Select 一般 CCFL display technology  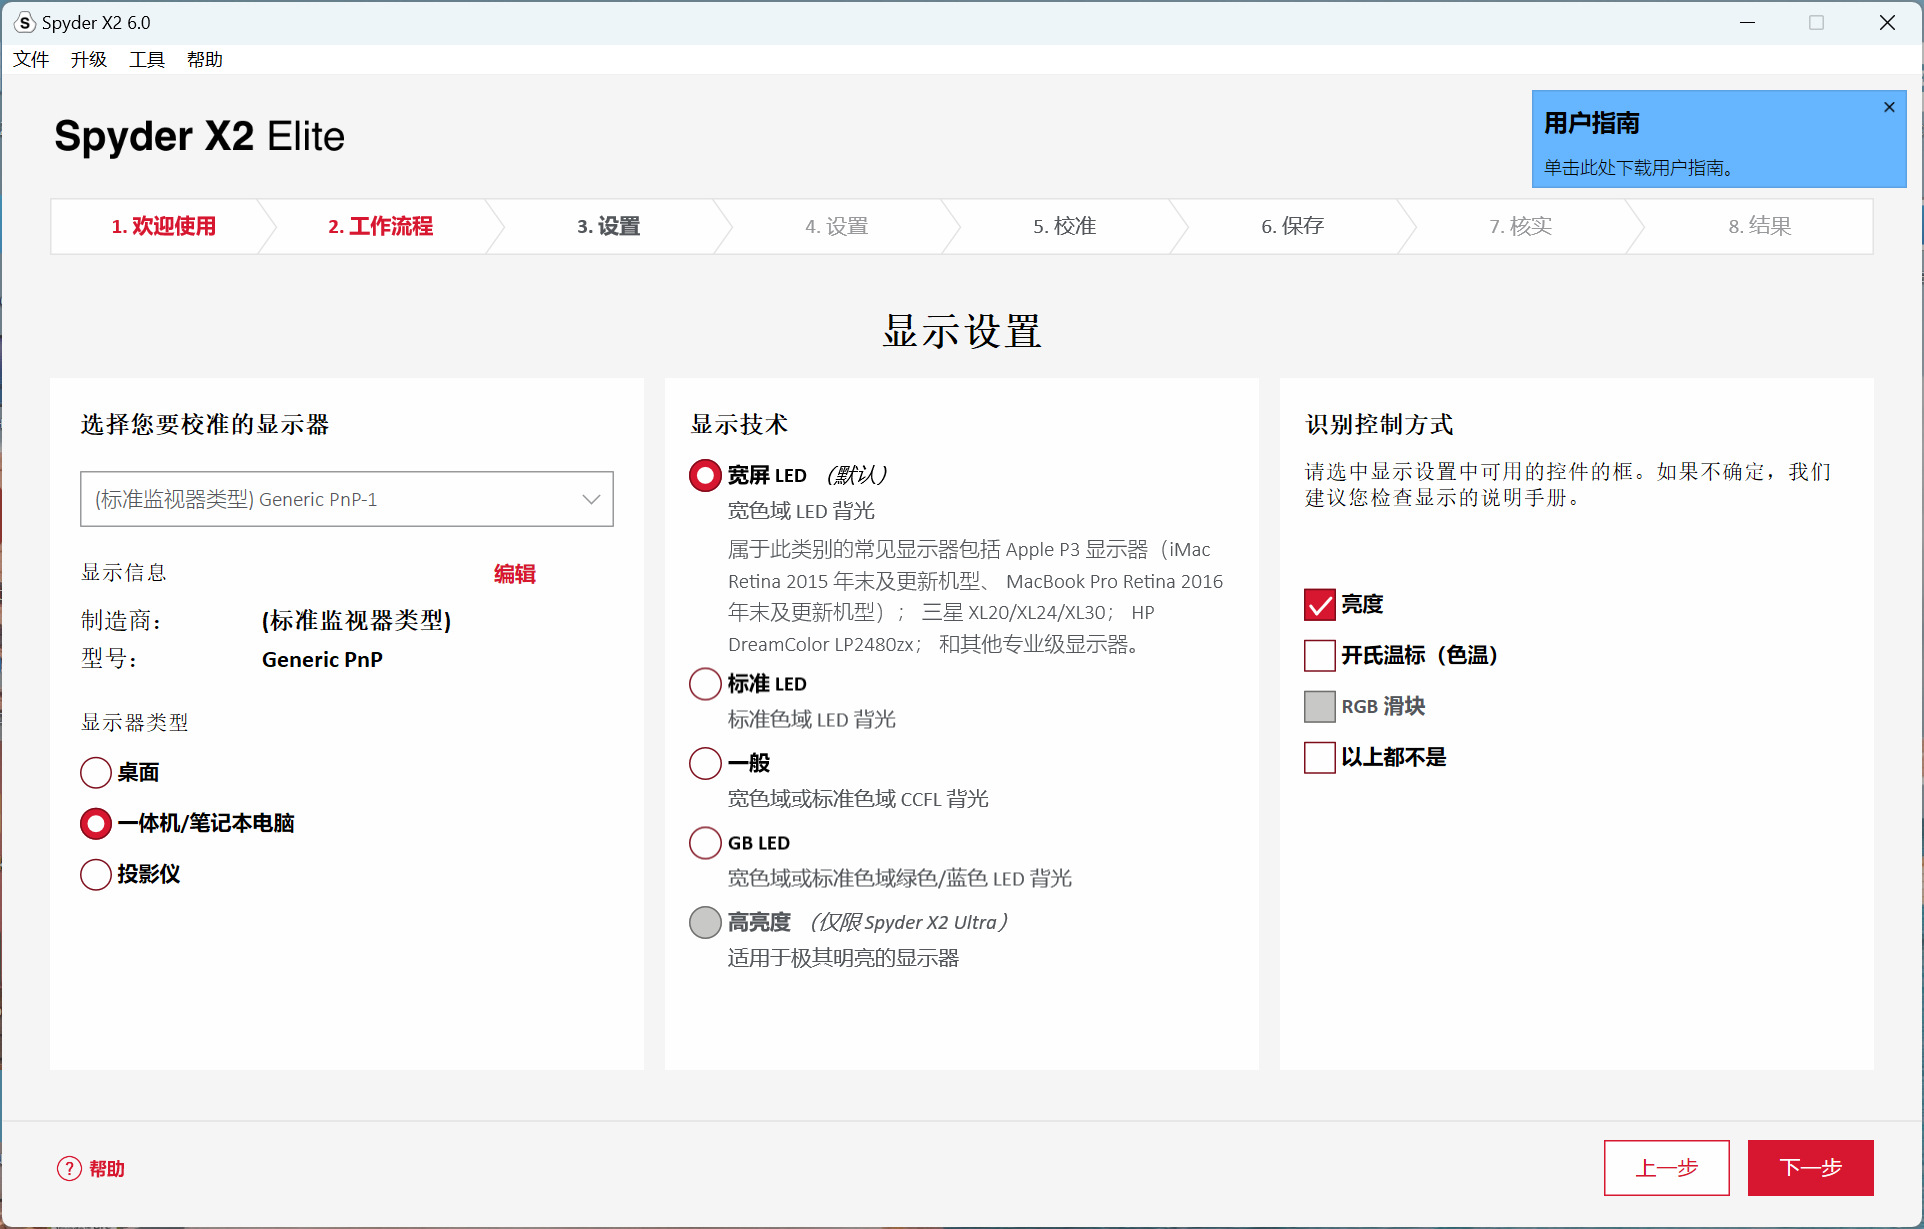click(x=705, y=763)
